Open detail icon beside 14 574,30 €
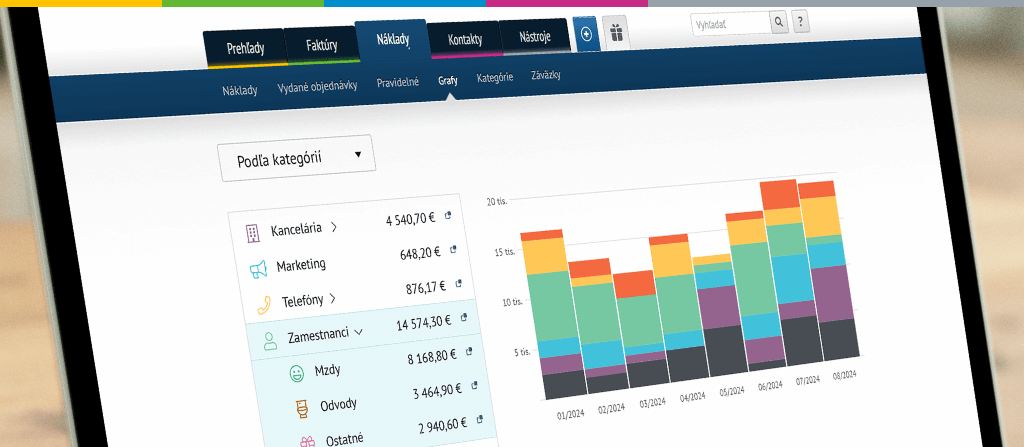This screenshot has height=447, width=1024. (464, 317)
